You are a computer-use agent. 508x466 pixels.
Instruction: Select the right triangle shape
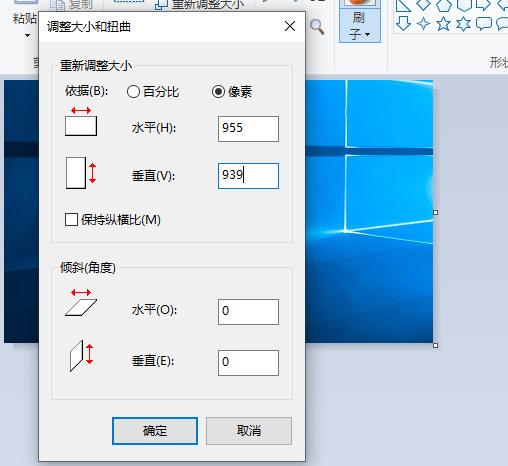[403, 6]
